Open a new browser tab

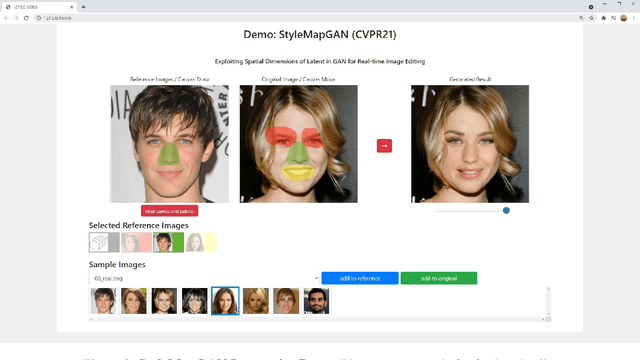coord(83,7)
